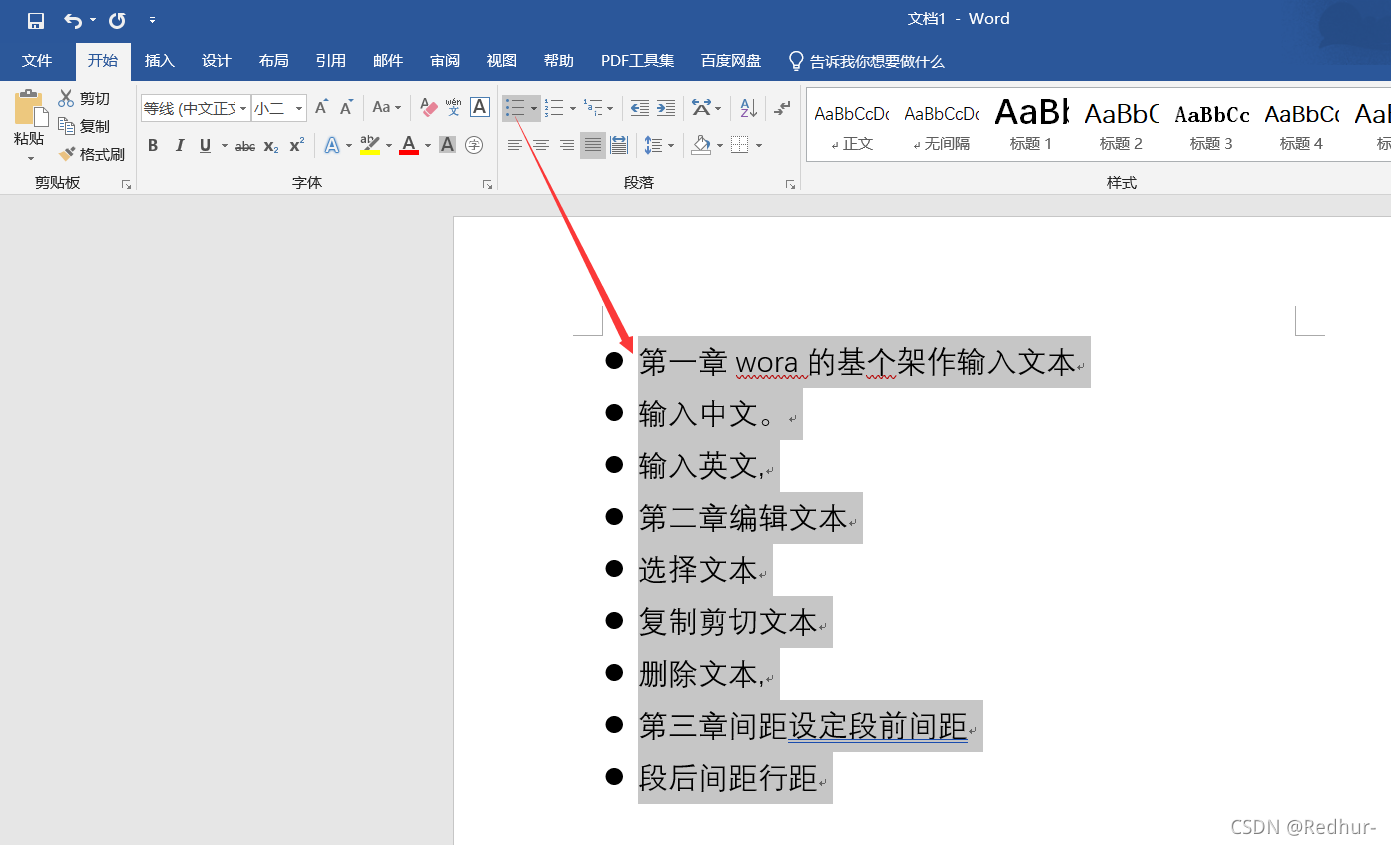The height and width of the screenshot is (845, 1391).
Task: Open the font size dropdown
Action: 297,107
